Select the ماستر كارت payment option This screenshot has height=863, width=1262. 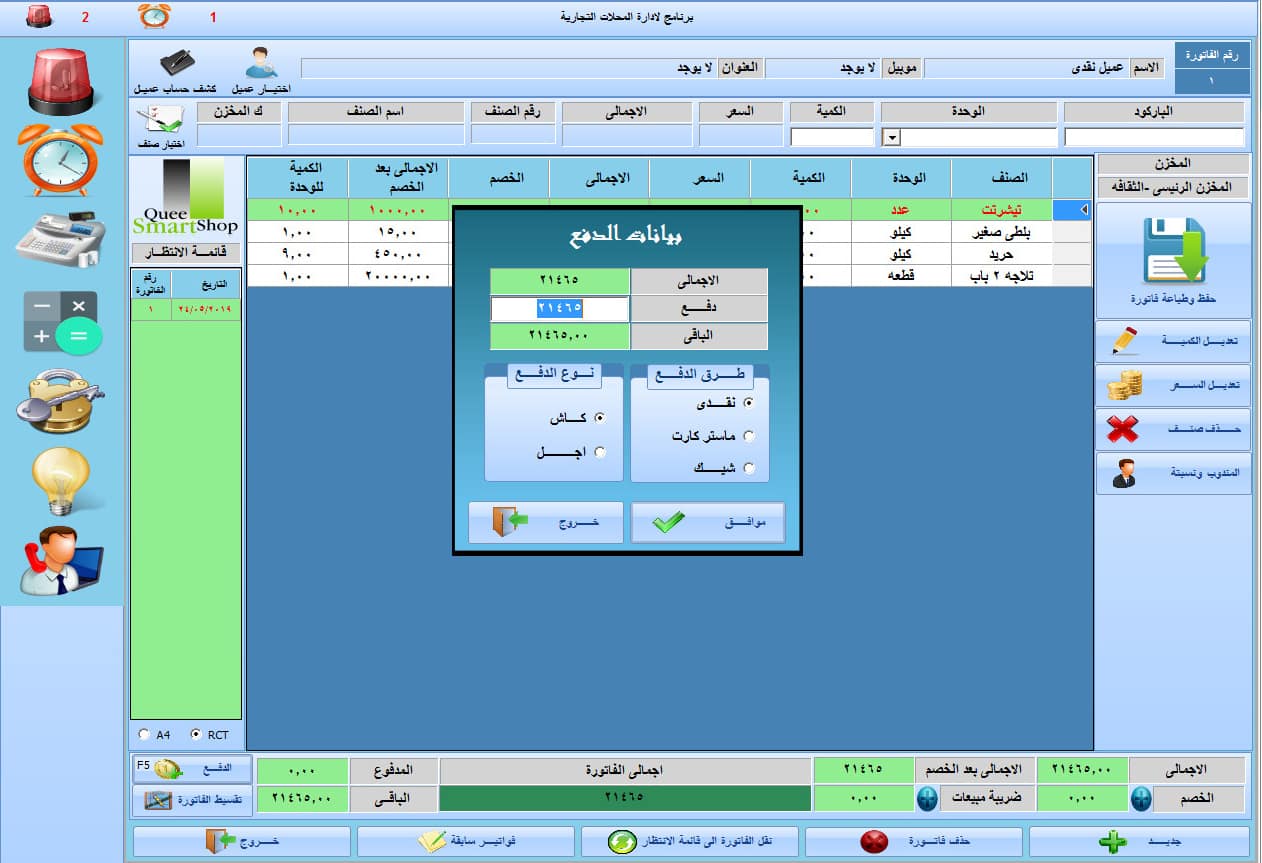(749, 436)
